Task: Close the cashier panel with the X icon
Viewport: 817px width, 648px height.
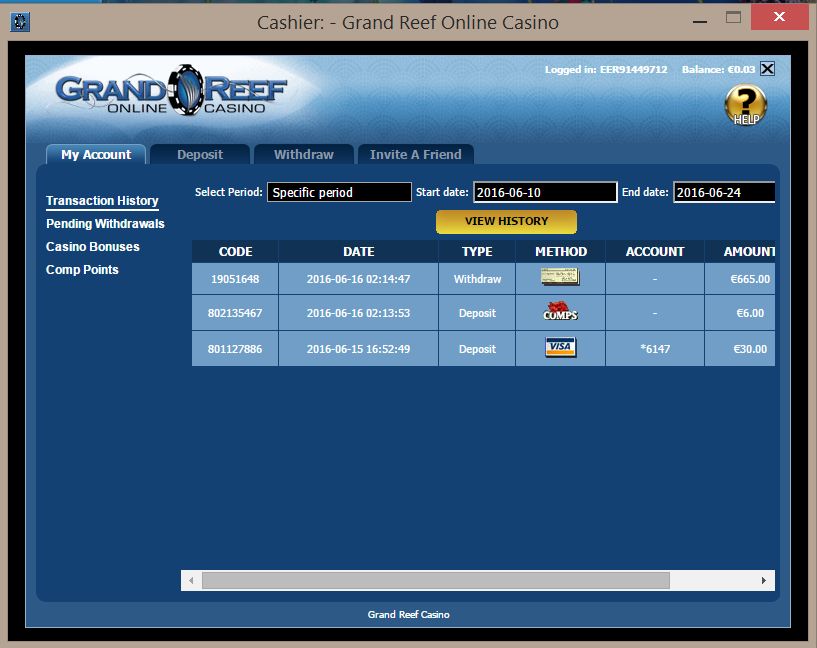Action: 767,69
